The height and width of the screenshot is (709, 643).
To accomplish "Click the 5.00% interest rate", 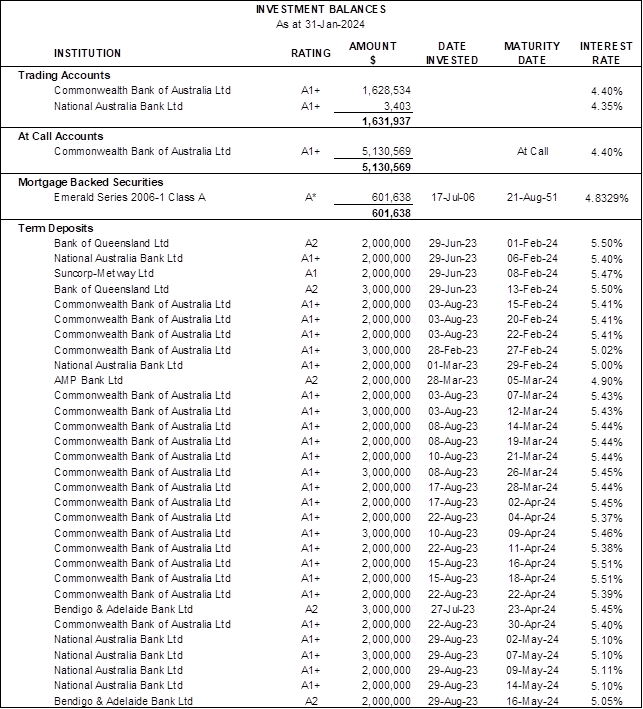I will 606,365.
